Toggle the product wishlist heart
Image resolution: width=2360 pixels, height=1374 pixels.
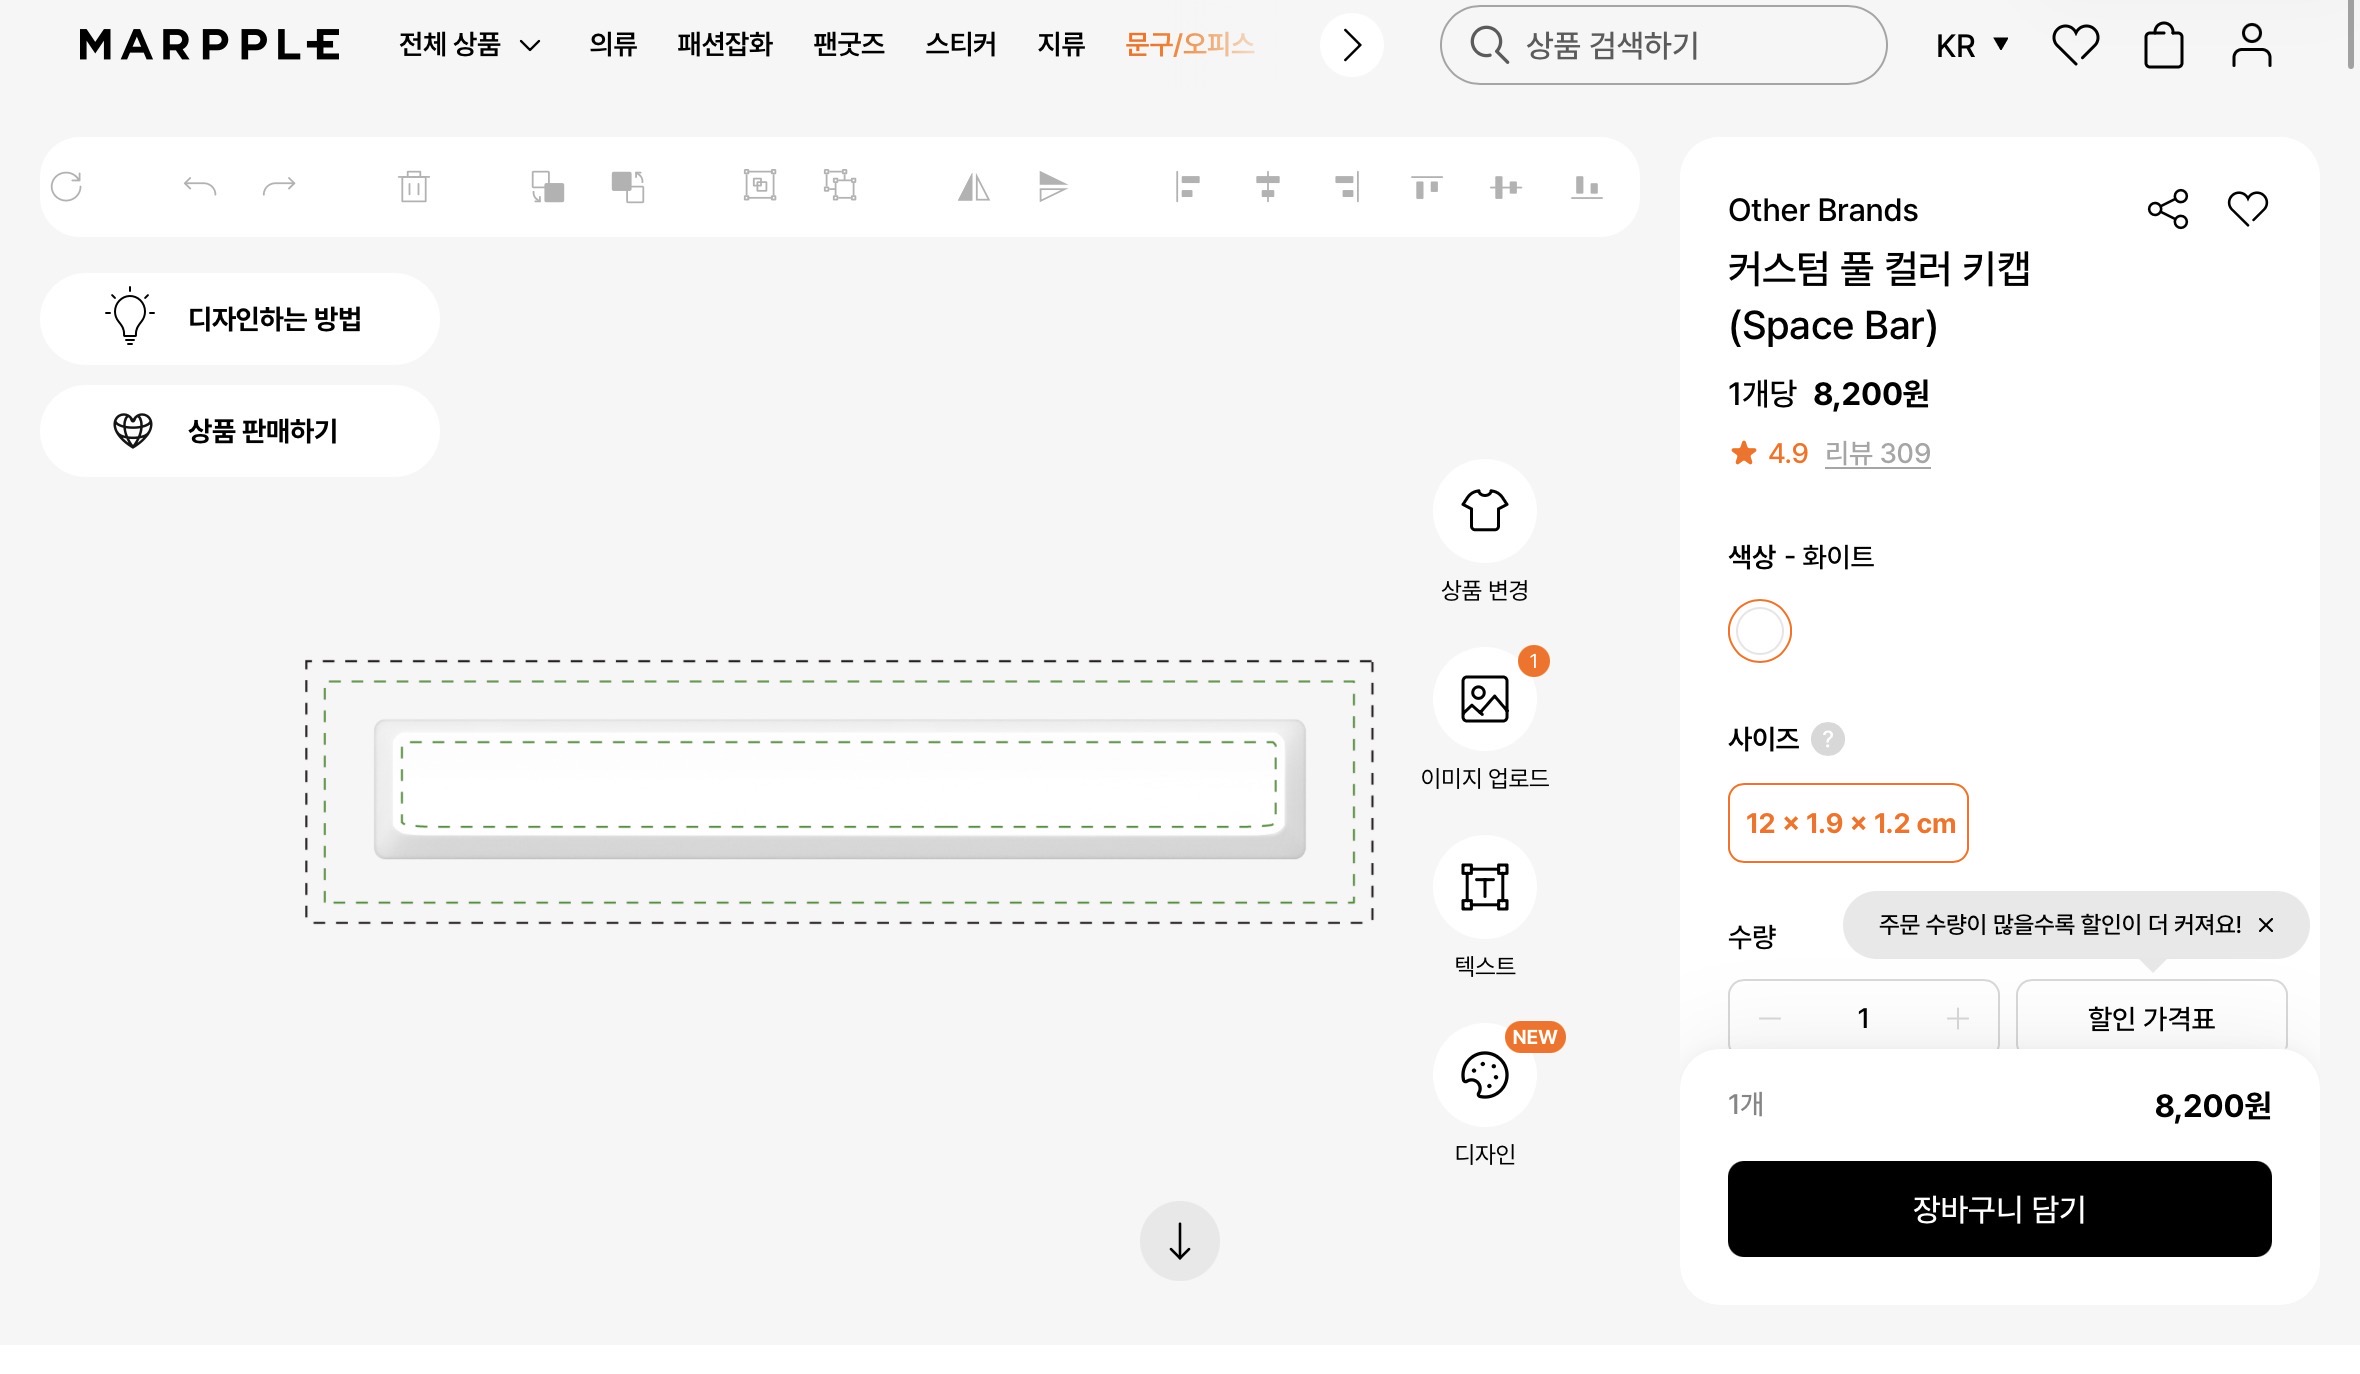pyautogui.click(x=2247, y=209)
